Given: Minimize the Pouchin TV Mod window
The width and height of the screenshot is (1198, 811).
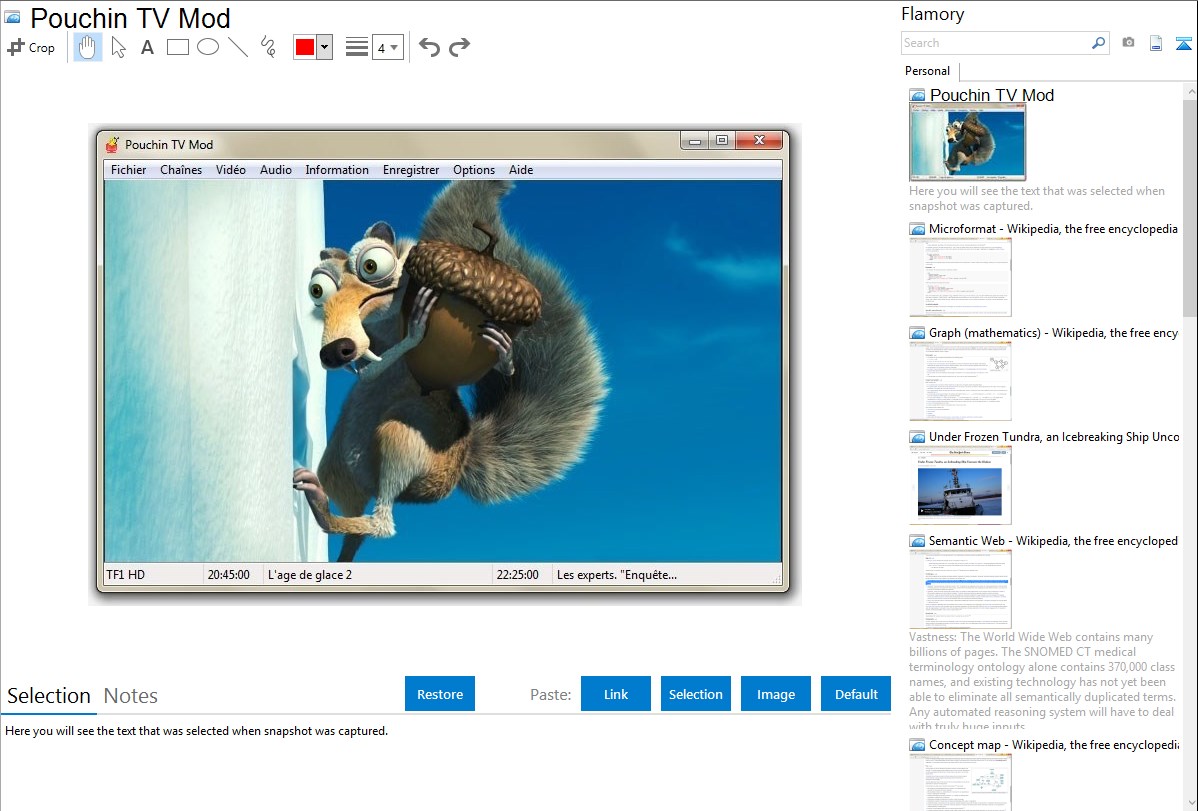Looking at the screenshot, I should click(695, 141).
